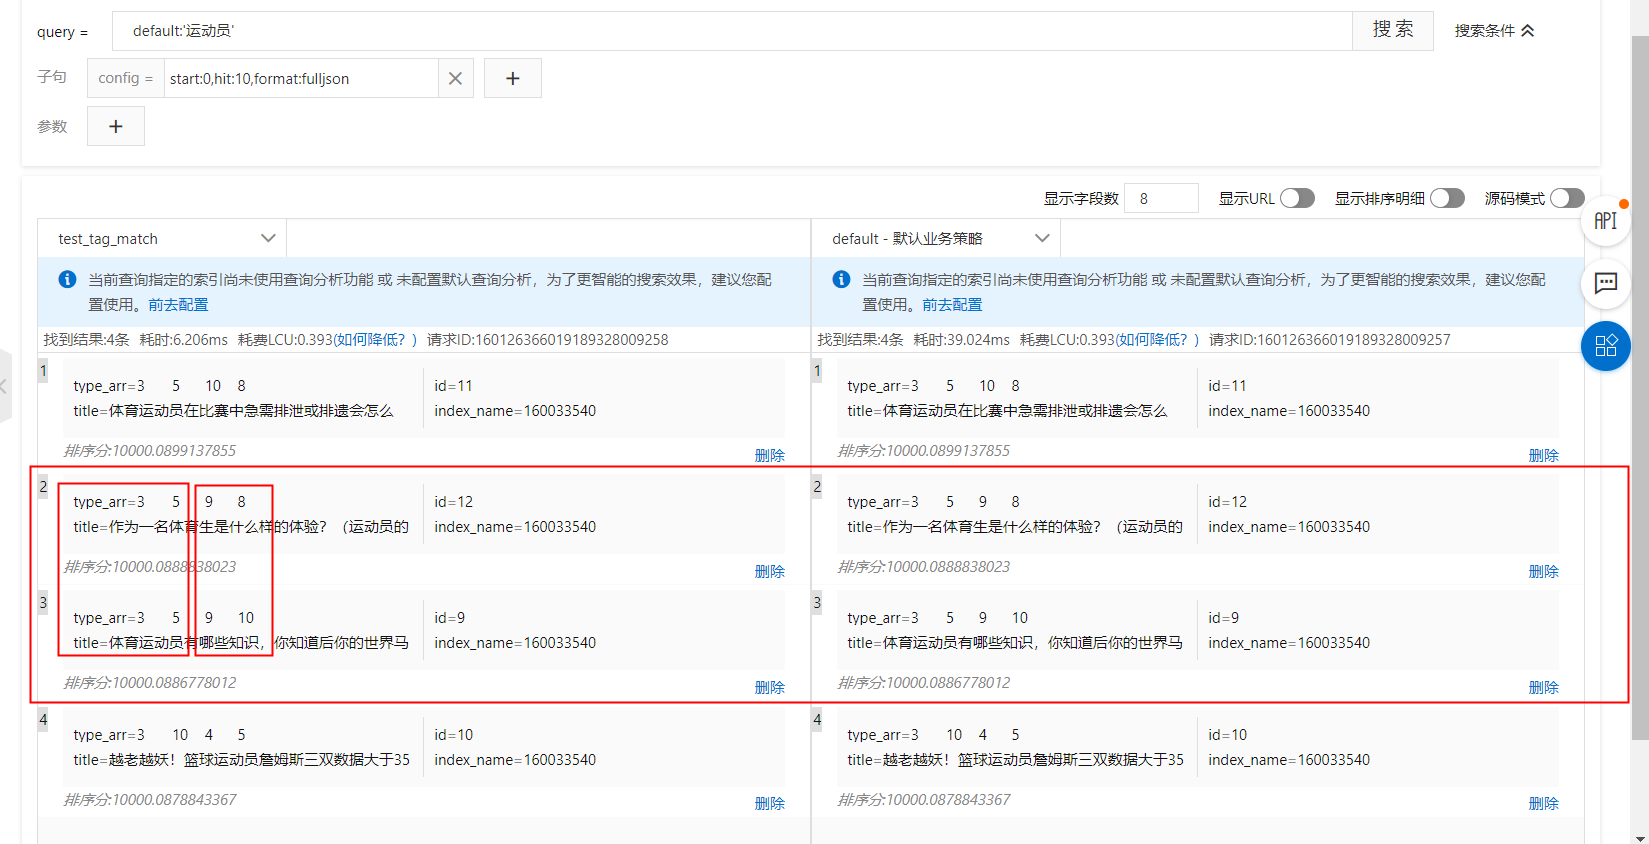This screenshot has height=844, width=1649.
Task: Open the default - 默认业务策略 dropdown
Action: (936, 238)
